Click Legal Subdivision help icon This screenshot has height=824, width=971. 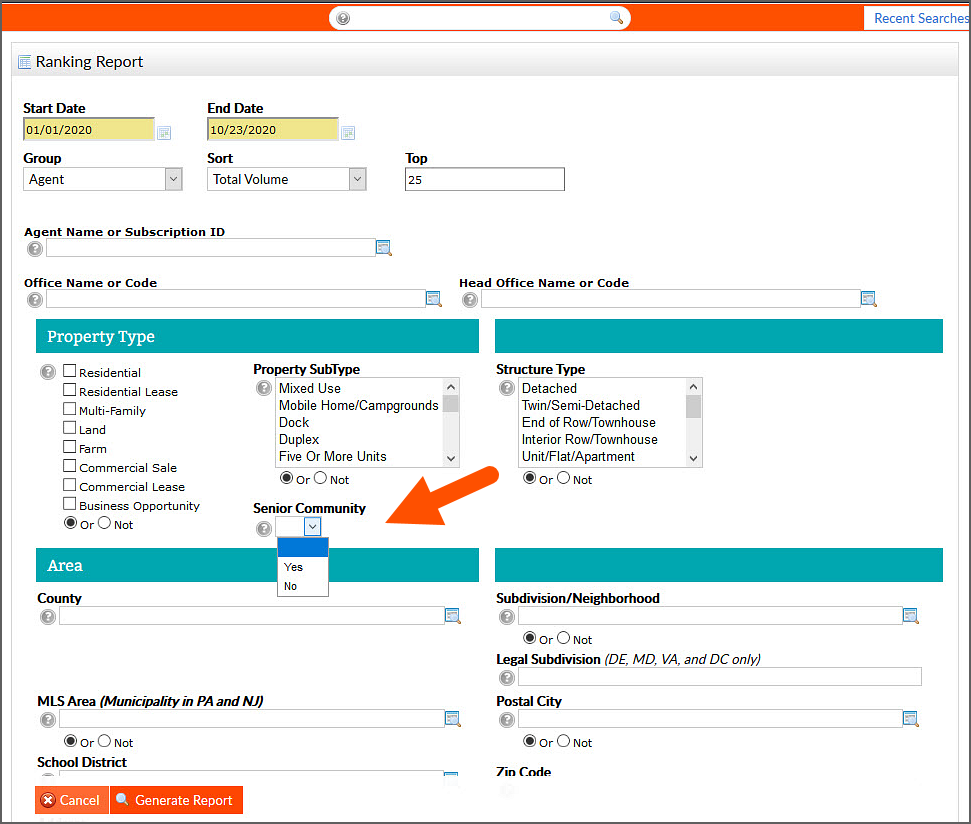(507, 677)
